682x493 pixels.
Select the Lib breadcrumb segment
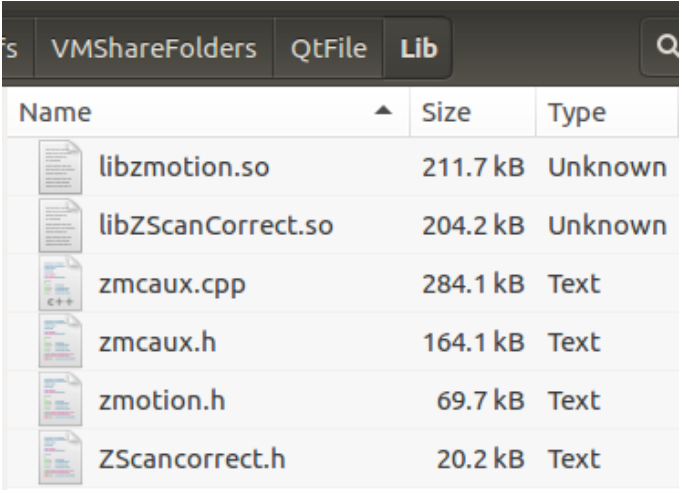point(418,48)
